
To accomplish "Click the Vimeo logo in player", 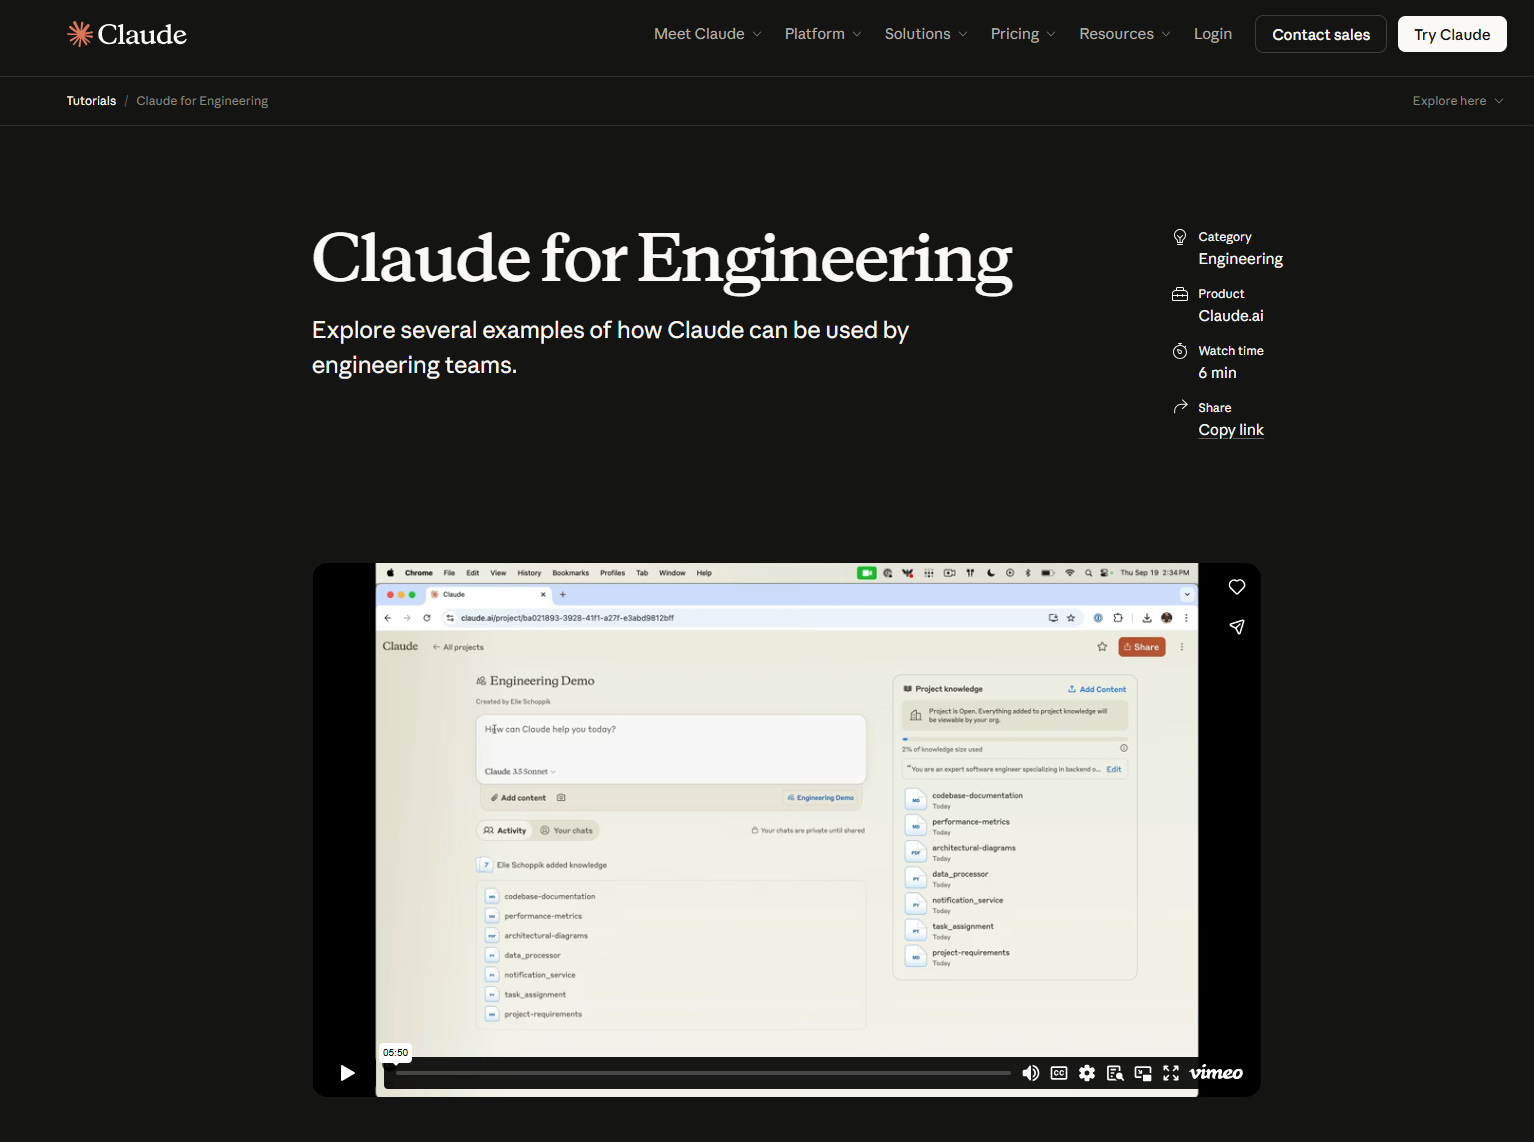I will click(x=1216, y=1073).
